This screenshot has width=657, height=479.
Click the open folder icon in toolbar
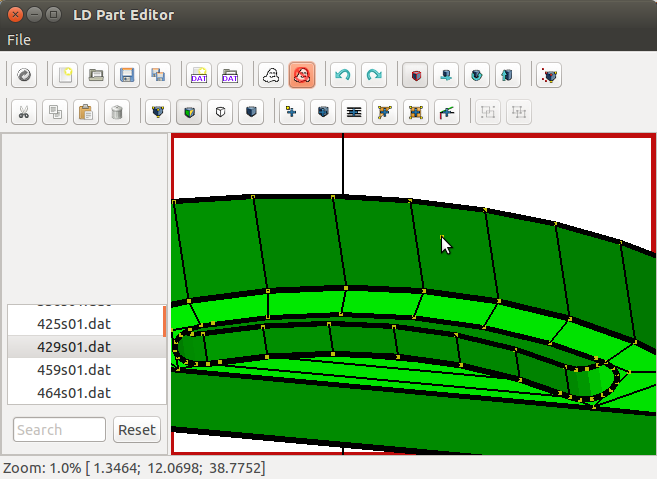pyautogui.click(x=95, y=75)
